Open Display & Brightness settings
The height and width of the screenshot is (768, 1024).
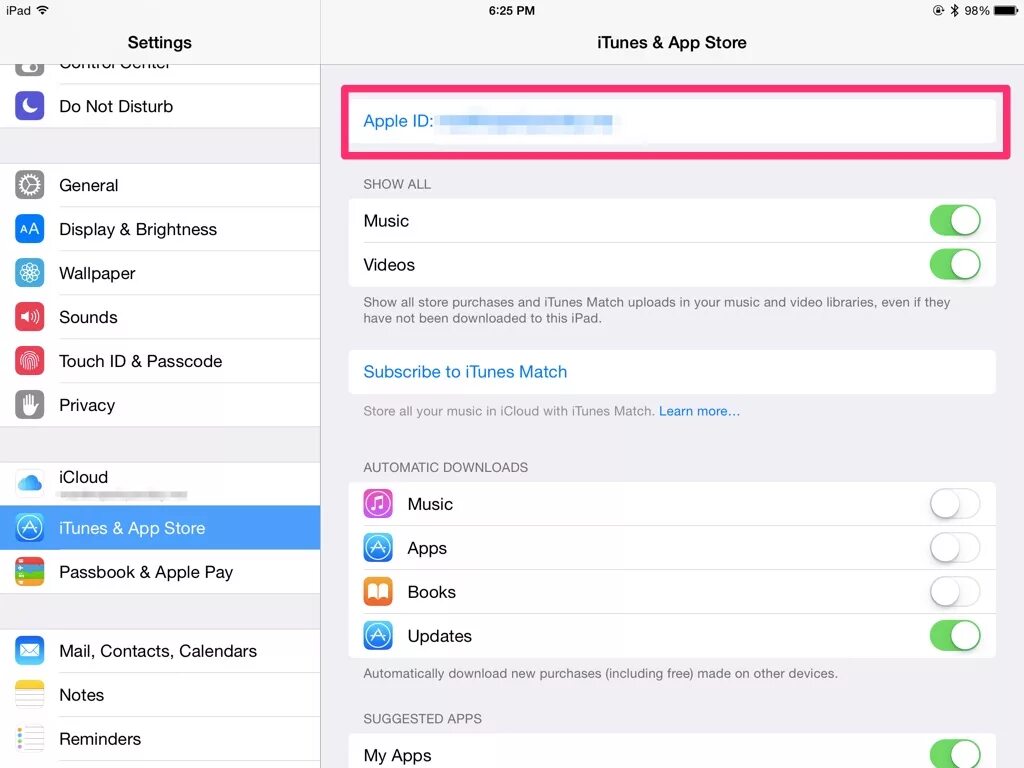[160, 229]
